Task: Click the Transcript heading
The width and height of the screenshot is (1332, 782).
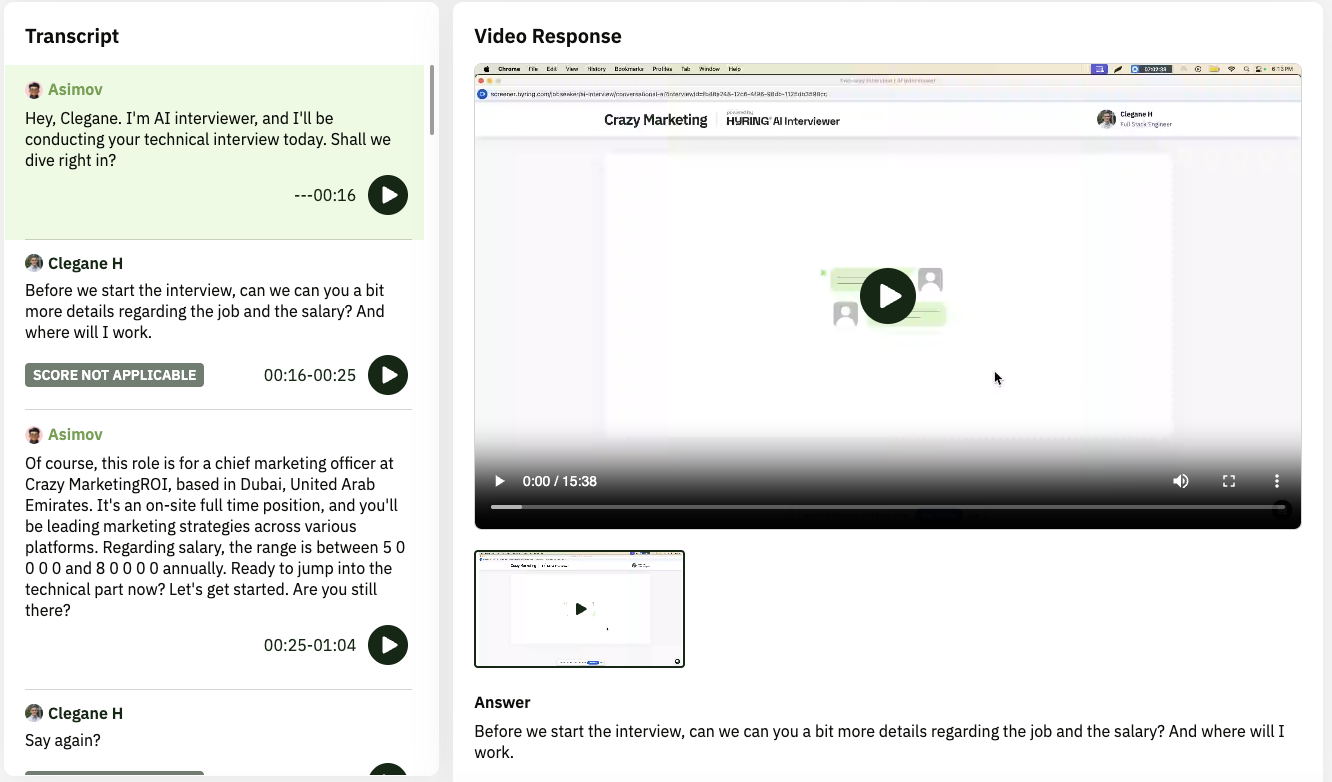Action: pyautogui.click(x=72, y=36)
